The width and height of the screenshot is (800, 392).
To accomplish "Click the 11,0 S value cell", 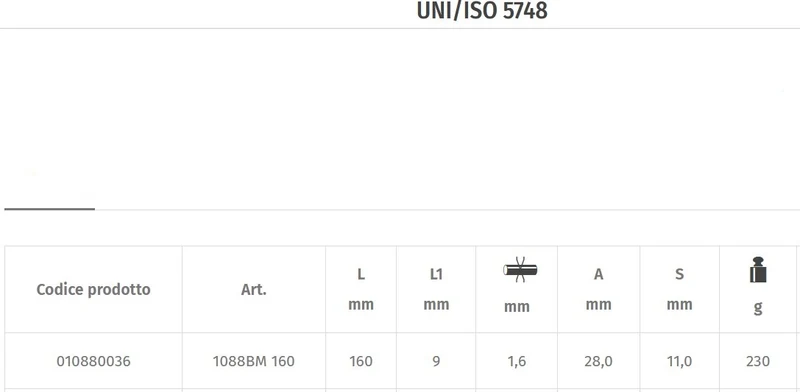I will tap(680, 361).
